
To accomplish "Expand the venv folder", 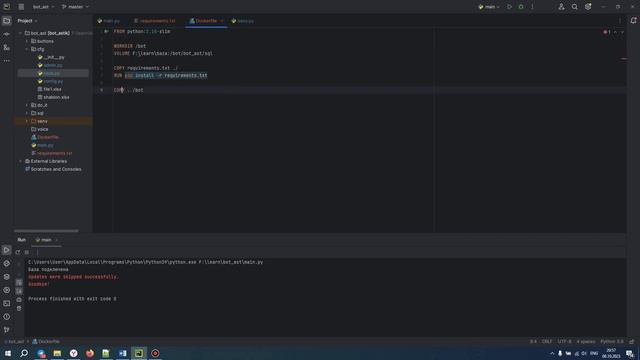I will point(27,121).
